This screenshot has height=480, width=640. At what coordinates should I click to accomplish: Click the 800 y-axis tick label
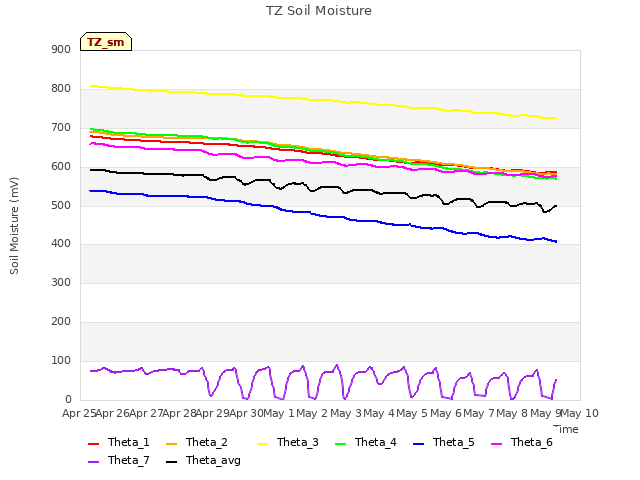[x=61, y=89]
